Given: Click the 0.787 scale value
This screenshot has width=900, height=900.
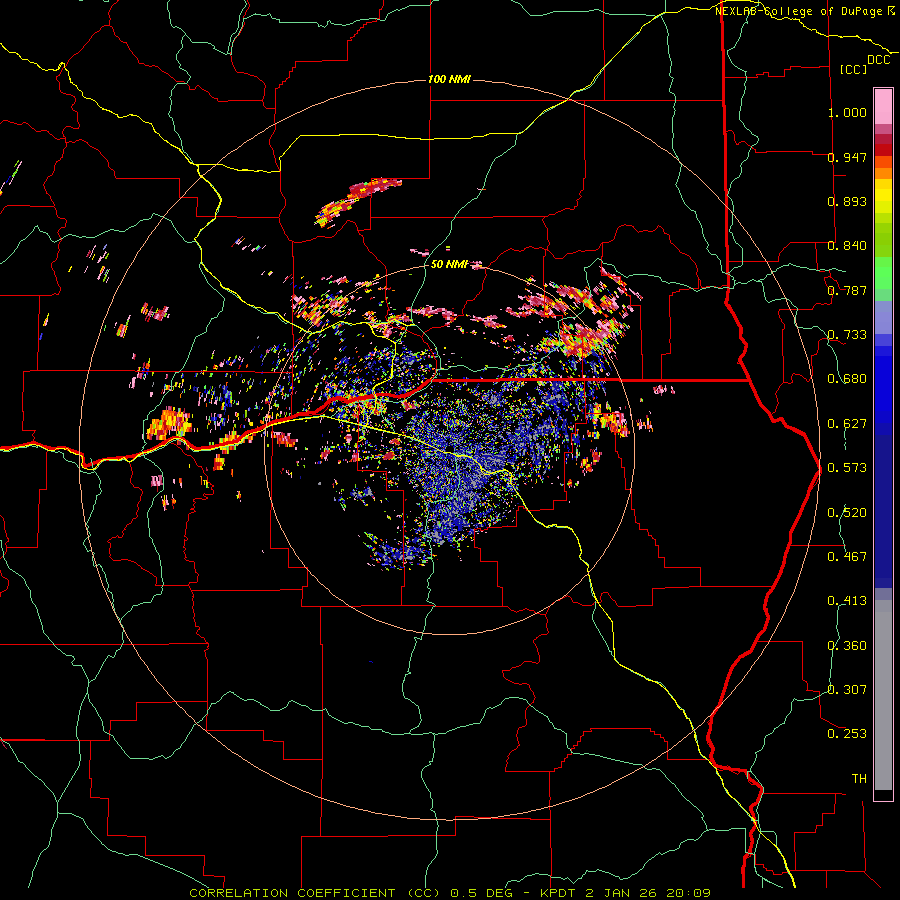Looking at the screenshot, I should tap(847, 290).
